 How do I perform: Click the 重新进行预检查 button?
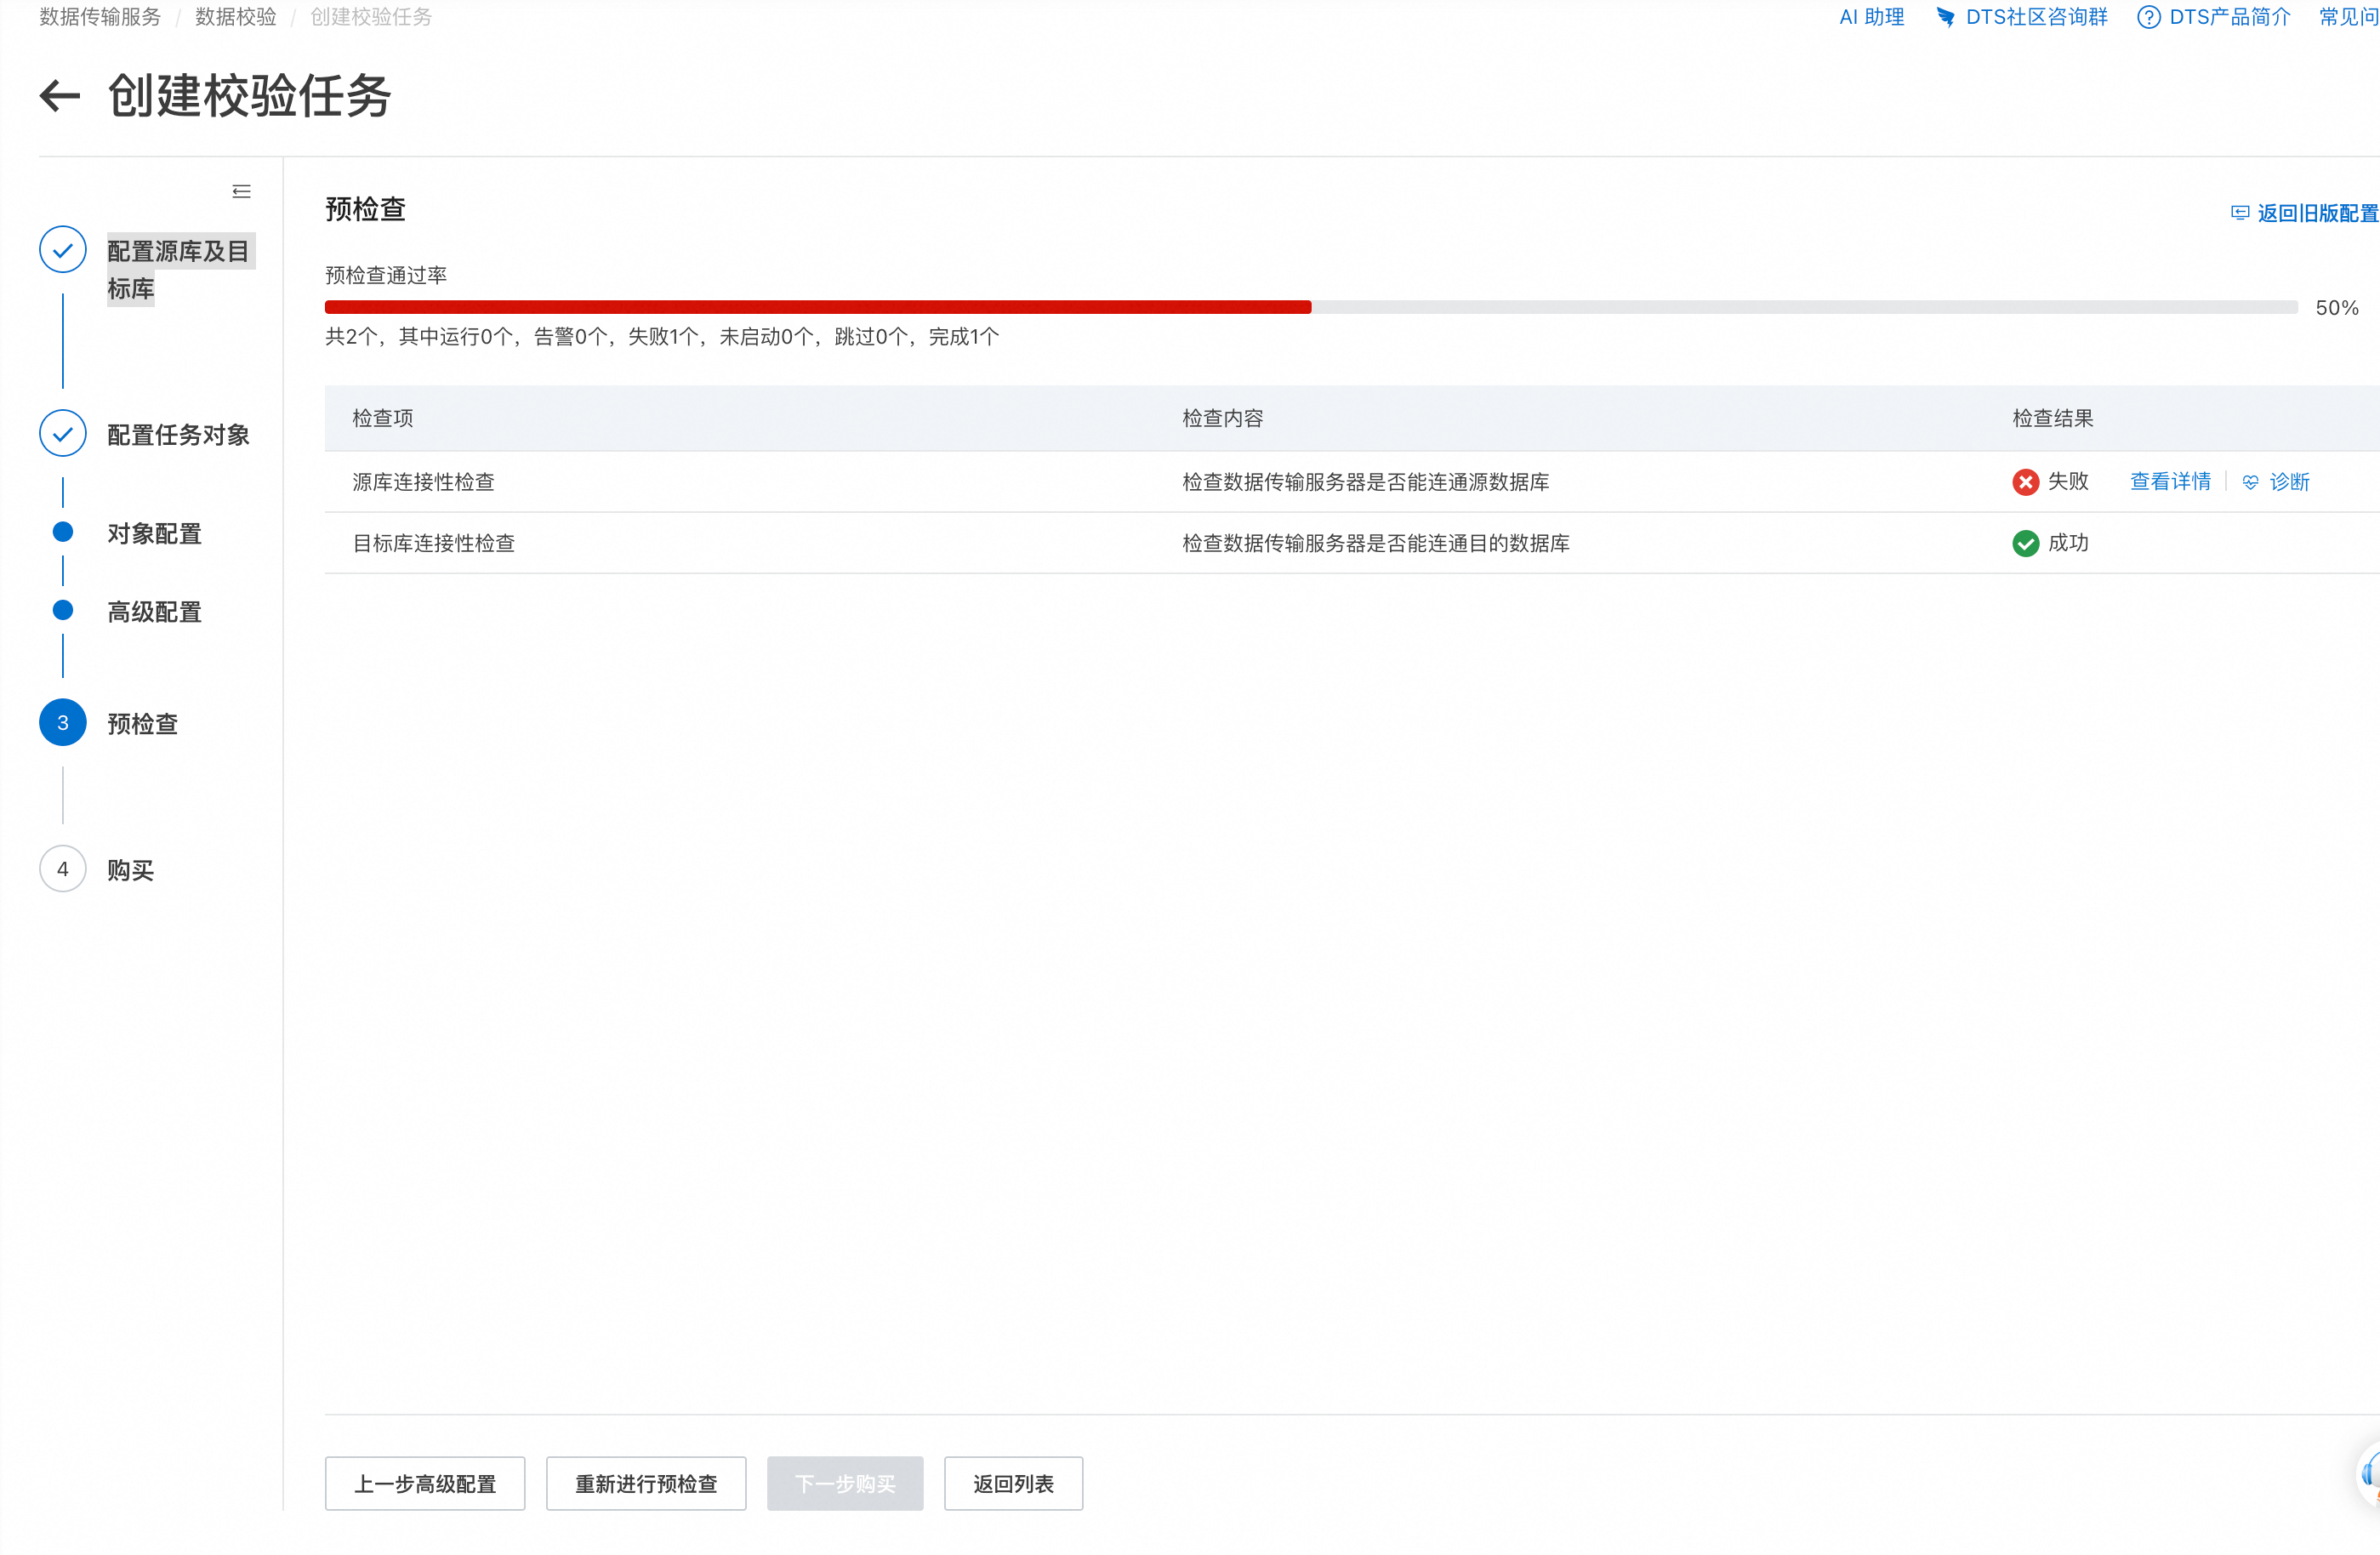tap(646, 1483)
